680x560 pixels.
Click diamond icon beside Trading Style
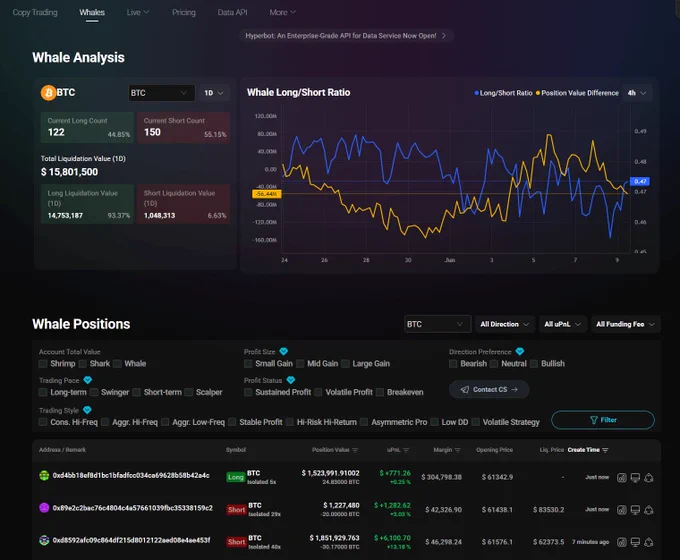tap(87, 410)
